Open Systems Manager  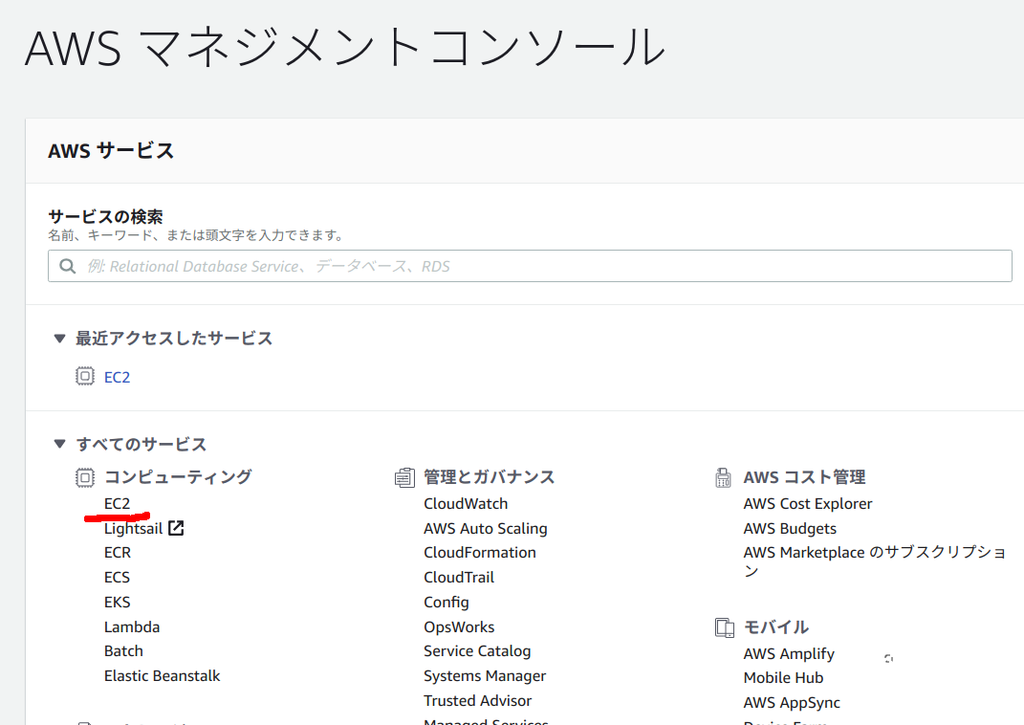coord(485,676)
